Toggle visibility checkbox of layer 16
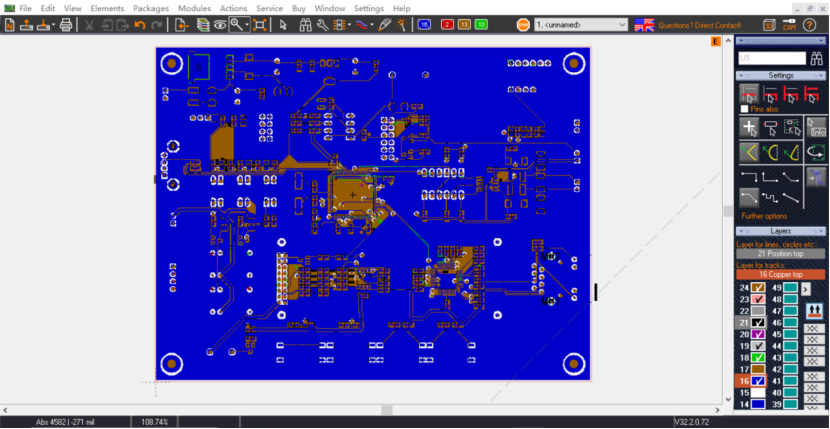 coord(759,381)
